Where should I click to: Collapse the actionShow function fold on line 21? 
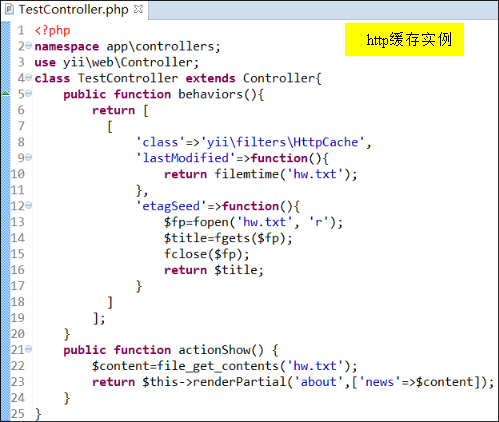29,349
